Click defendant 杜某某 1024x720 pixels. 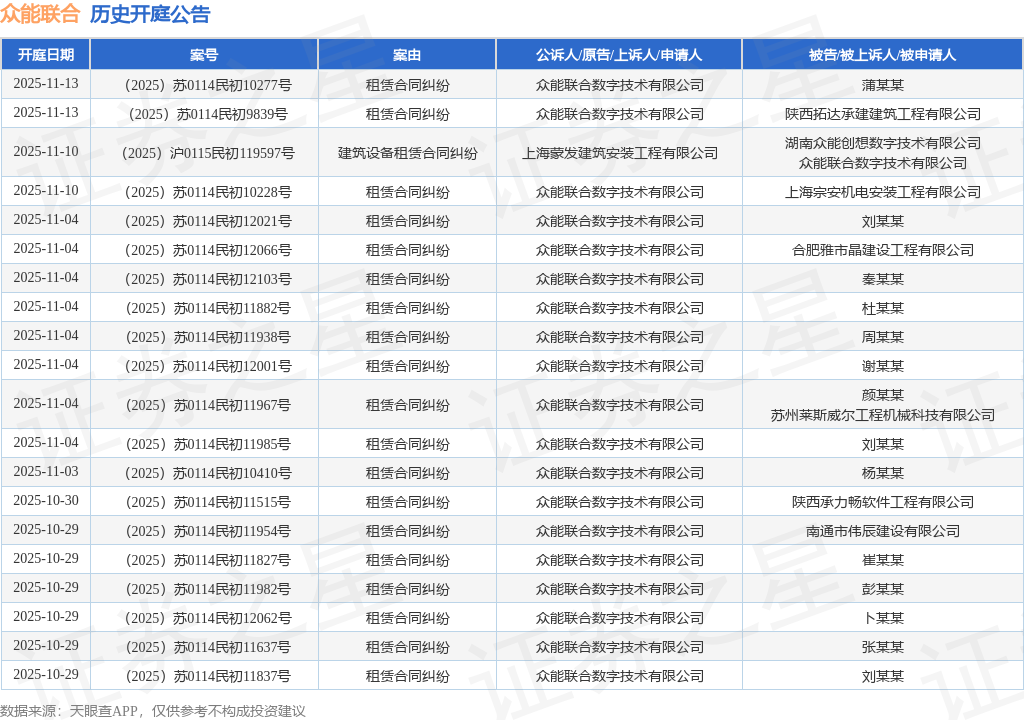coord(882,308)
